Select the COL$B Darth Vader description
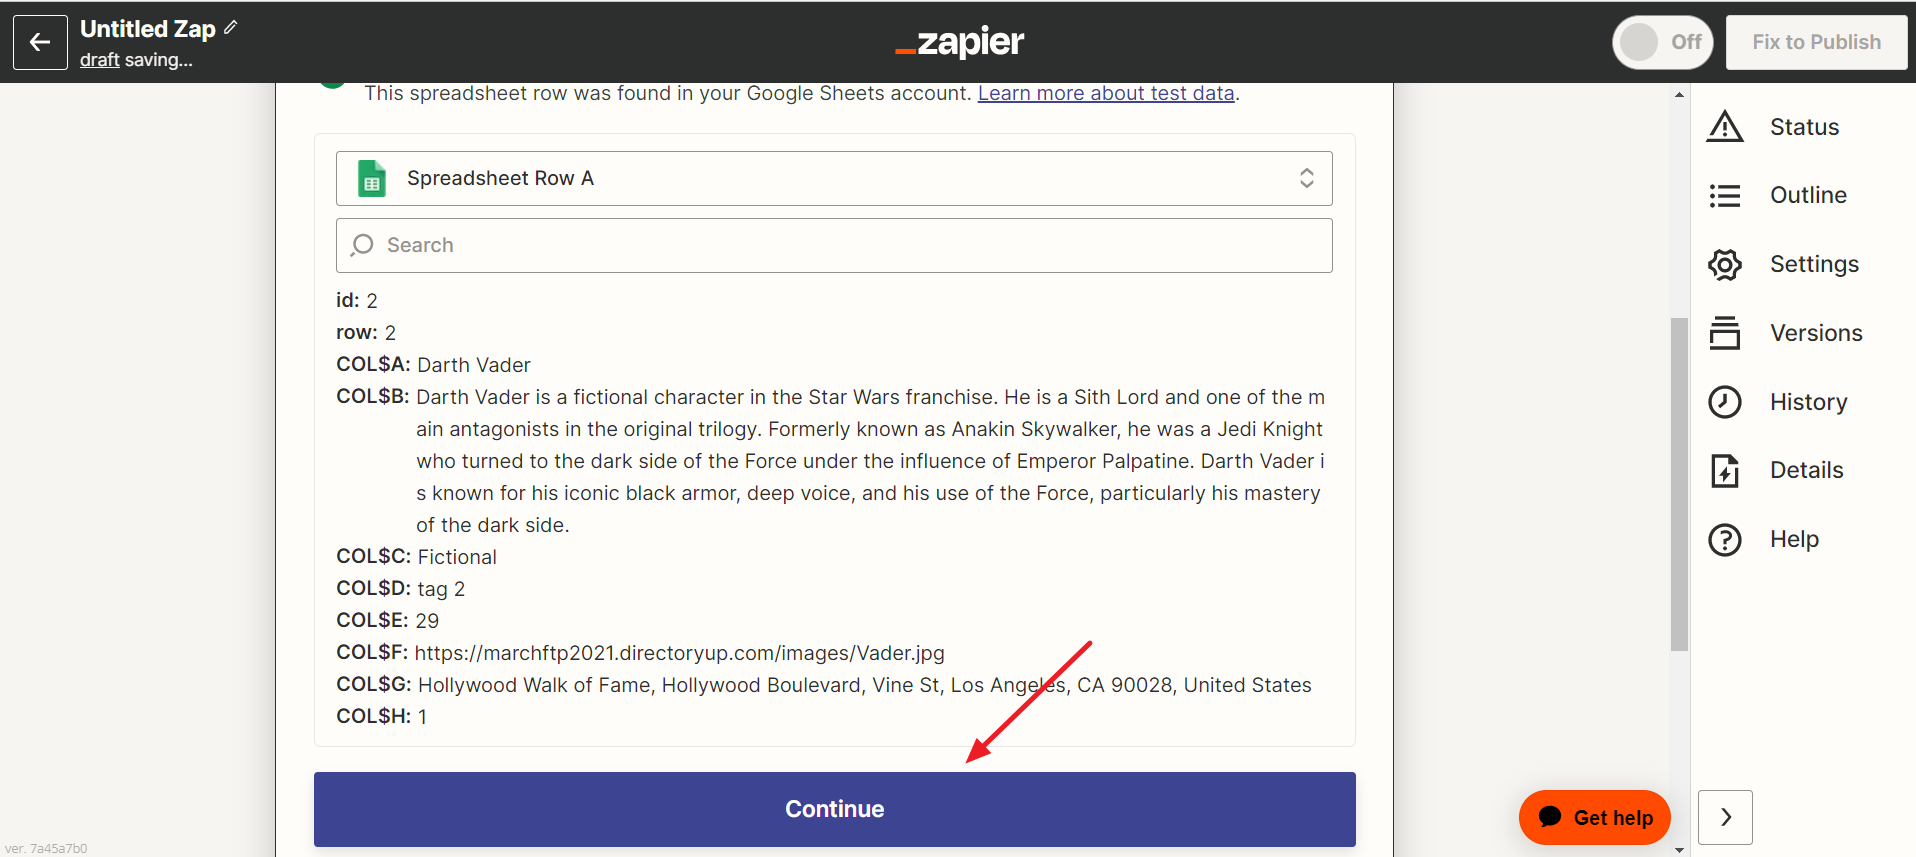This screenshot has height=857, width=1916. [870, 461]
